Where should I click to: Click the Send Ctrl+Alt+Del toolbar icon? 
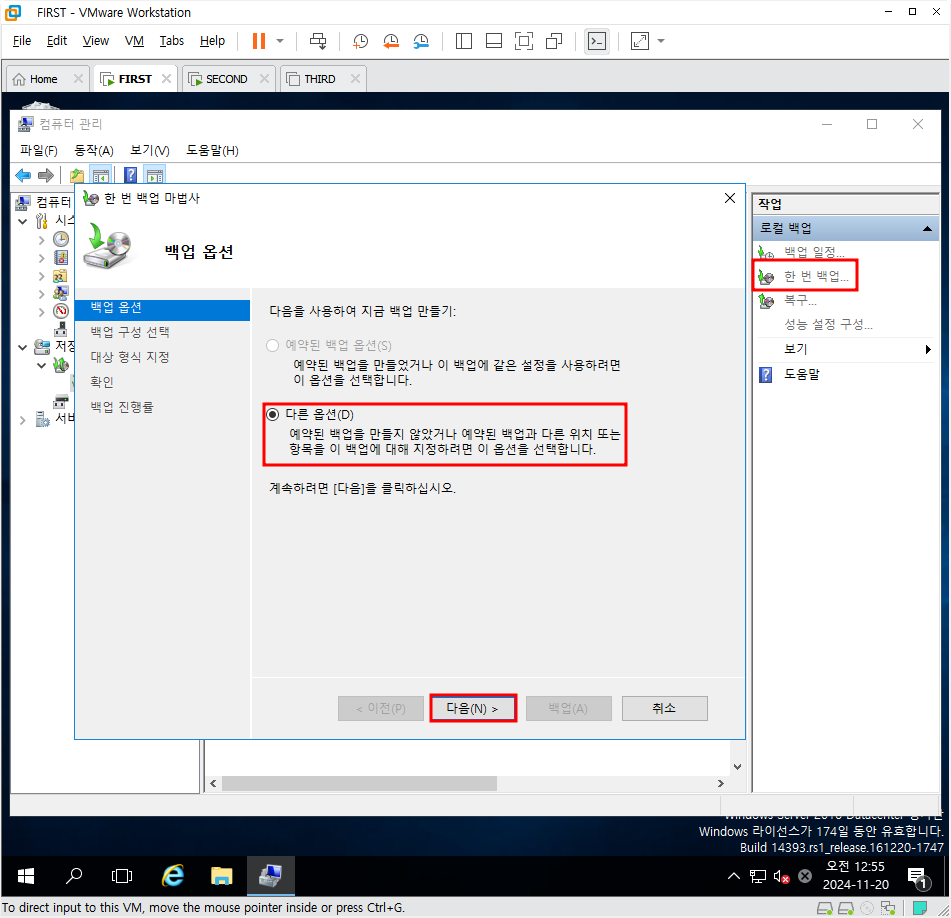point(318,41)
